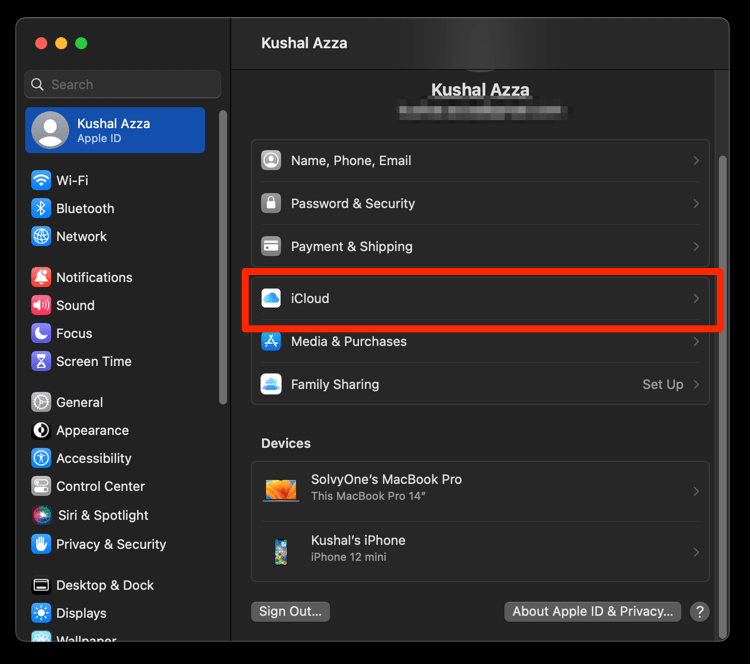
Task: Click the 'Desktop & Dock' label
Action: click(105, 585)
